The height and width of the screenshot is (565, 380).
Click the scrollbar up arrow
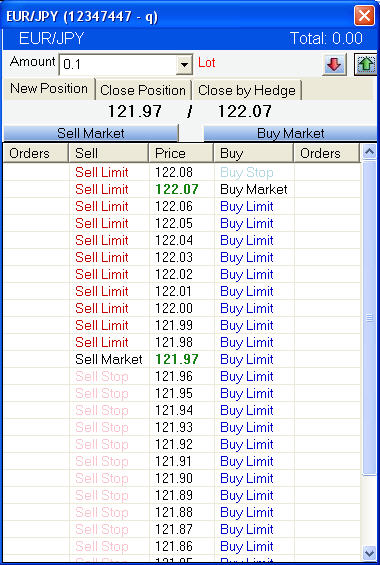click(369, 152)
